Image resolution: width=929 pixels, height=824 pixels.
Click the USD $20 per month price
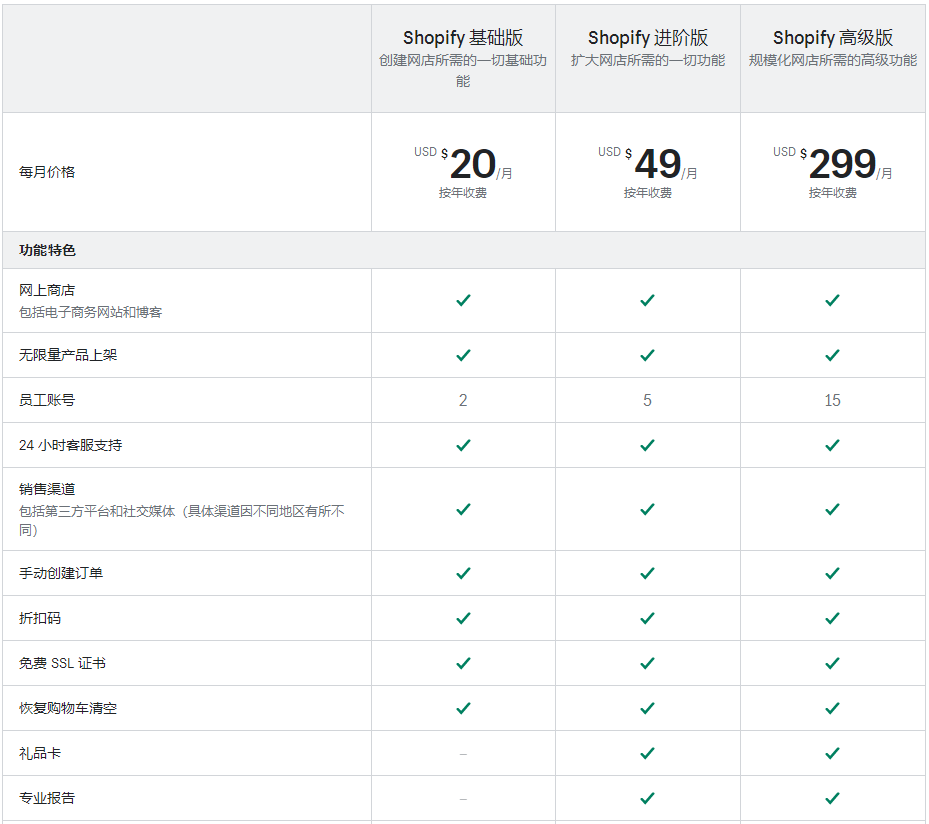(x=471, y=164)
